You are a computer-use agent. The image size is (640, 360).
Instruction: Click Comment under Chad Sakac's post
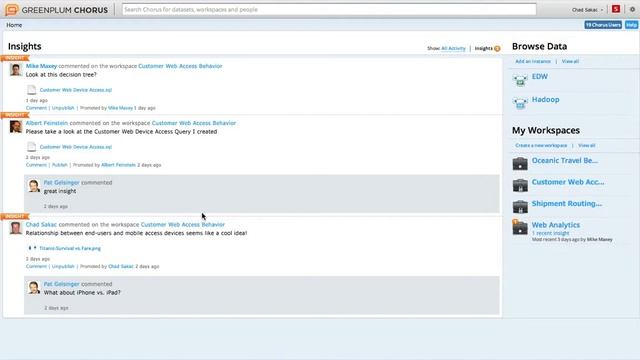tap(36, 266)
